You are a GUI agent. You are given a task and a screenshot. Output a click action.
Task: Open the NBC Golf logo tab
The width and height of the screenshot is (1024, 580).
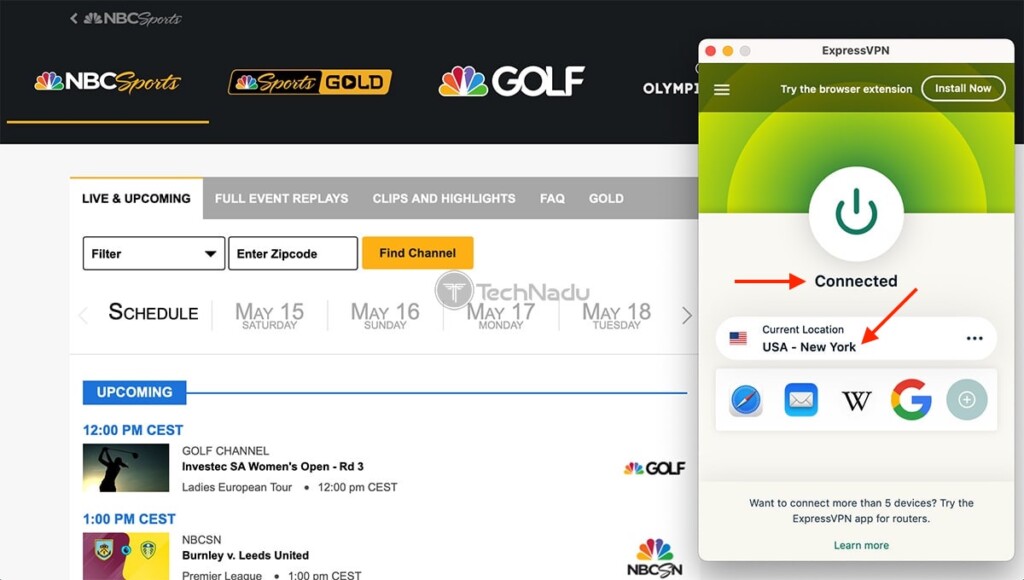[511, 81]
